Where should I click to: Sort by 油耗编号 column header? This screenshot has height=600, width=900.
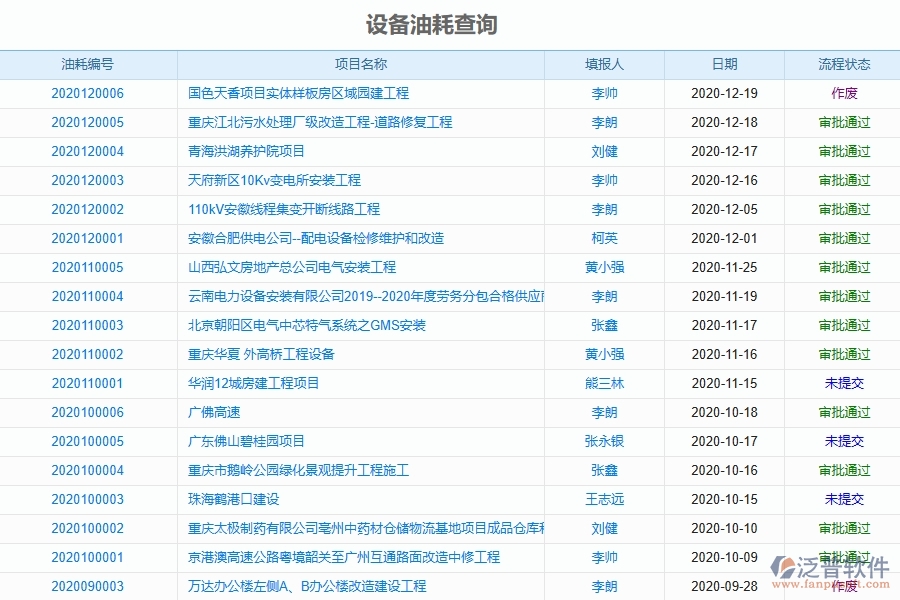[88, 63]
